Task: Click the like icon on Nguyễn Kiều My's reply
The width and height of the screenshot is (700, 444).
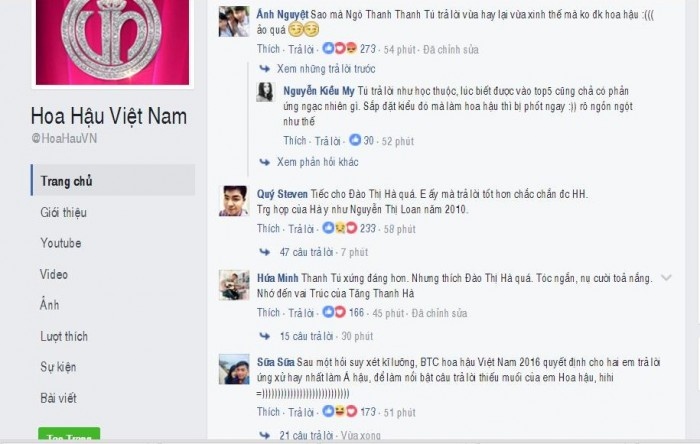Action: coord(355,140)
